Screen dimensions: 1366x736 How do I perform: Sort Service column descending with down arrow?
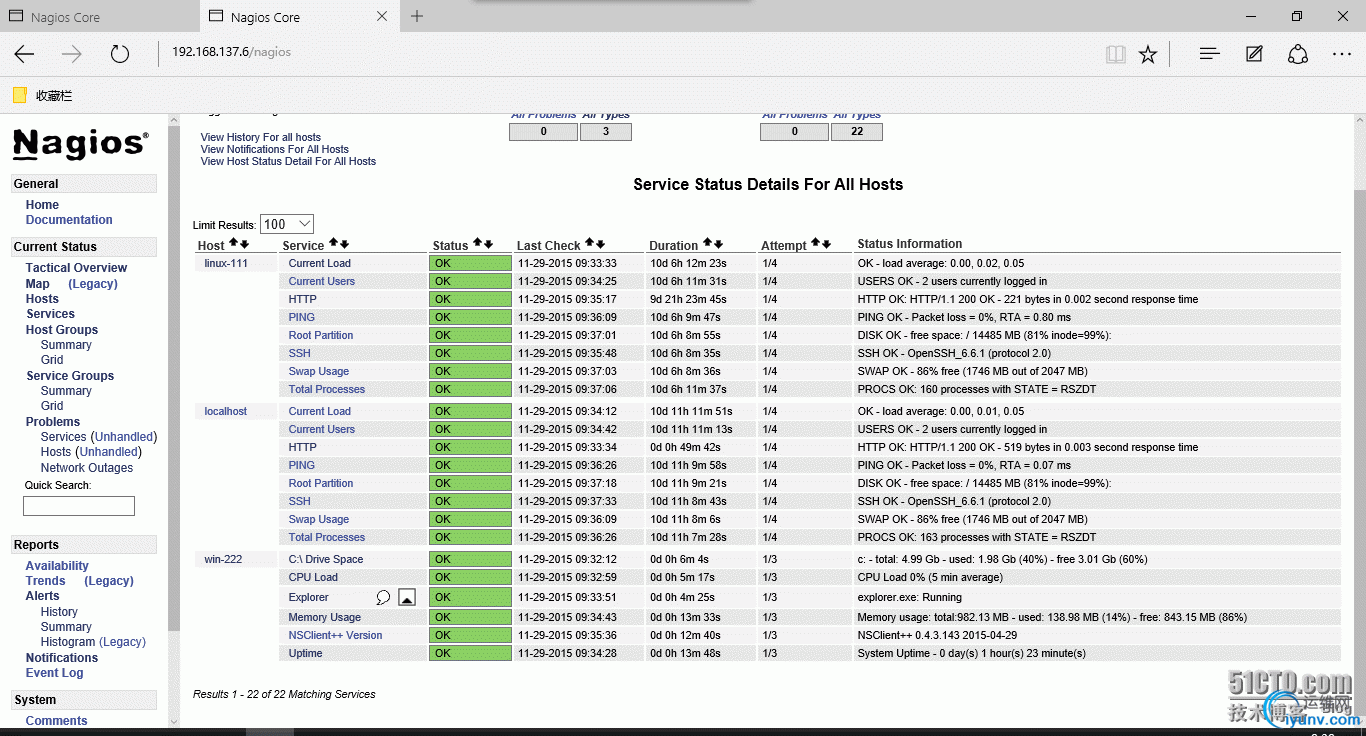(x=344, y=243)
